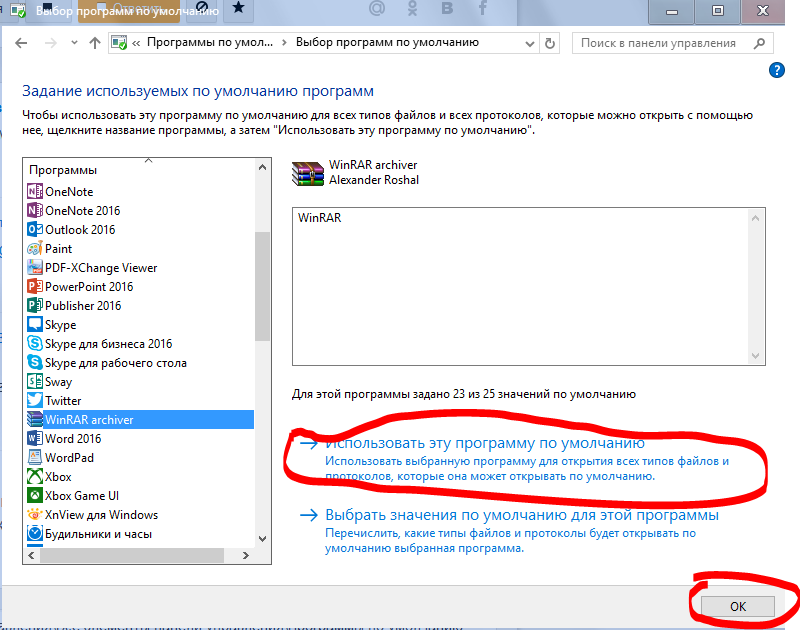
Task: Click the Xbox Game UI icon
Action: (35, 495)
